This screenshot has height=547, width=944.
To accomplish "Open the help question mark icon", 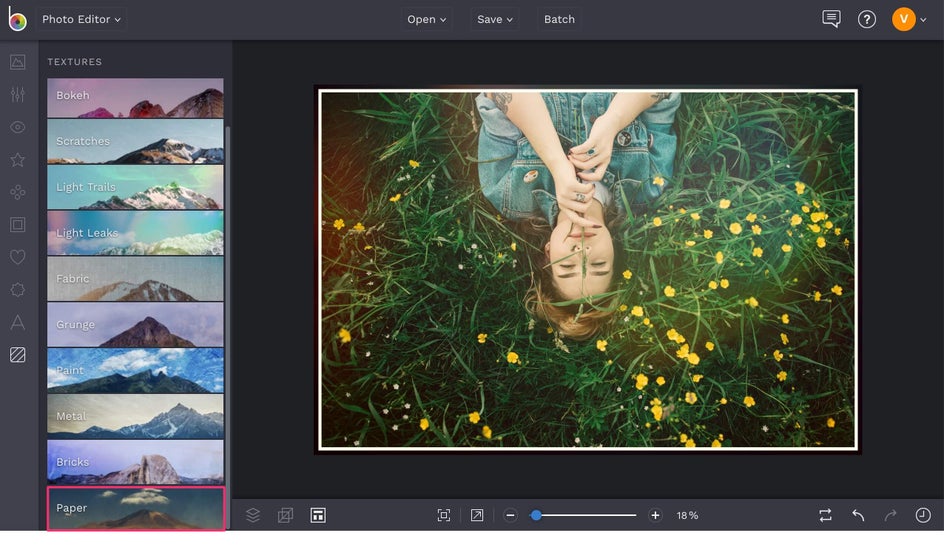I will coord(867,19).
